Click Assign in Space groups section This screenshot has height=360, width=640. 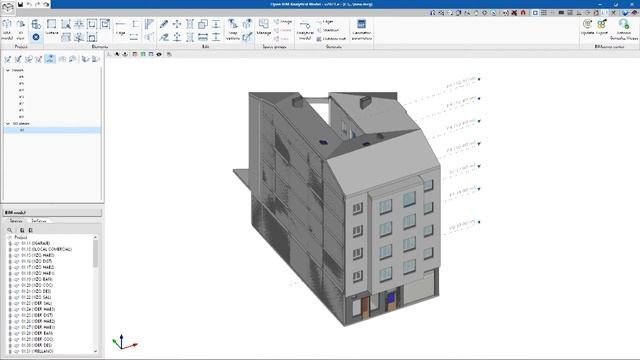point(283,22)
